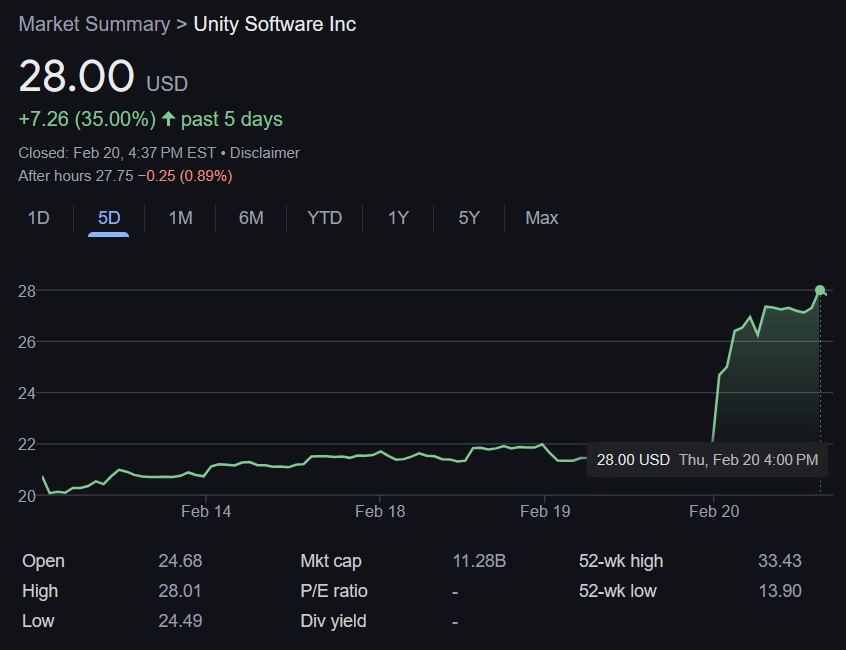This screenshot has width=846, height=650.
Task: Open the Market Summary breadcrumb link
Action: [94, 24]
